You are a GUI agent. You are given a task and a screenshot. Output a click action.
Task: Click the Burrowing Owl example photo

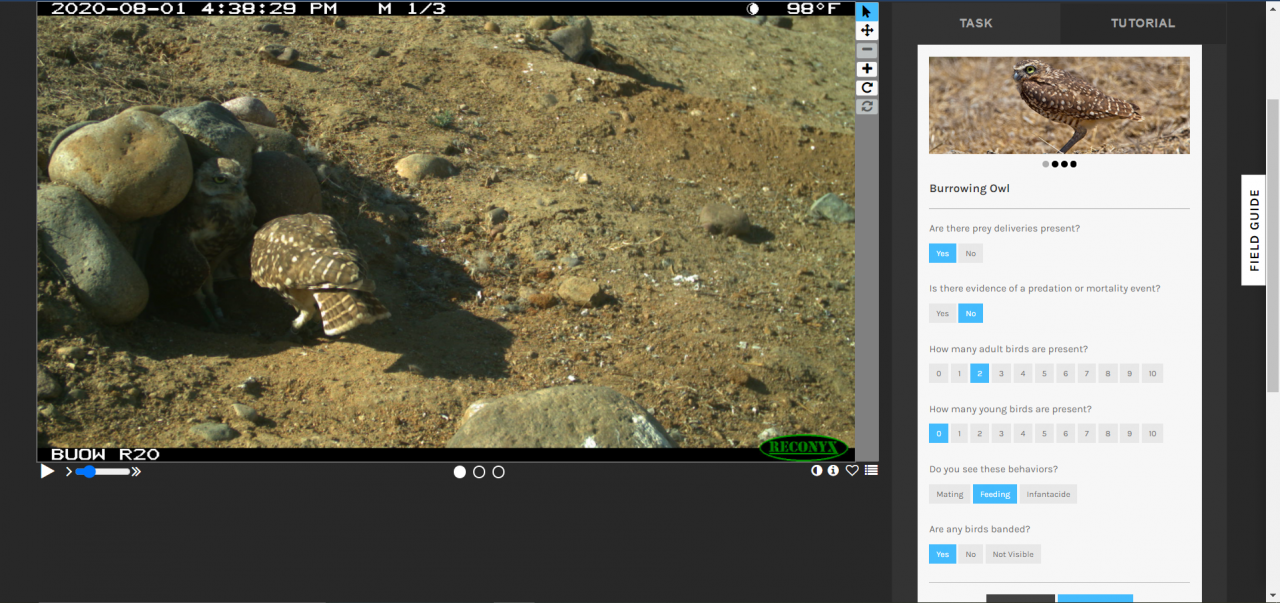click(1059, 105)
